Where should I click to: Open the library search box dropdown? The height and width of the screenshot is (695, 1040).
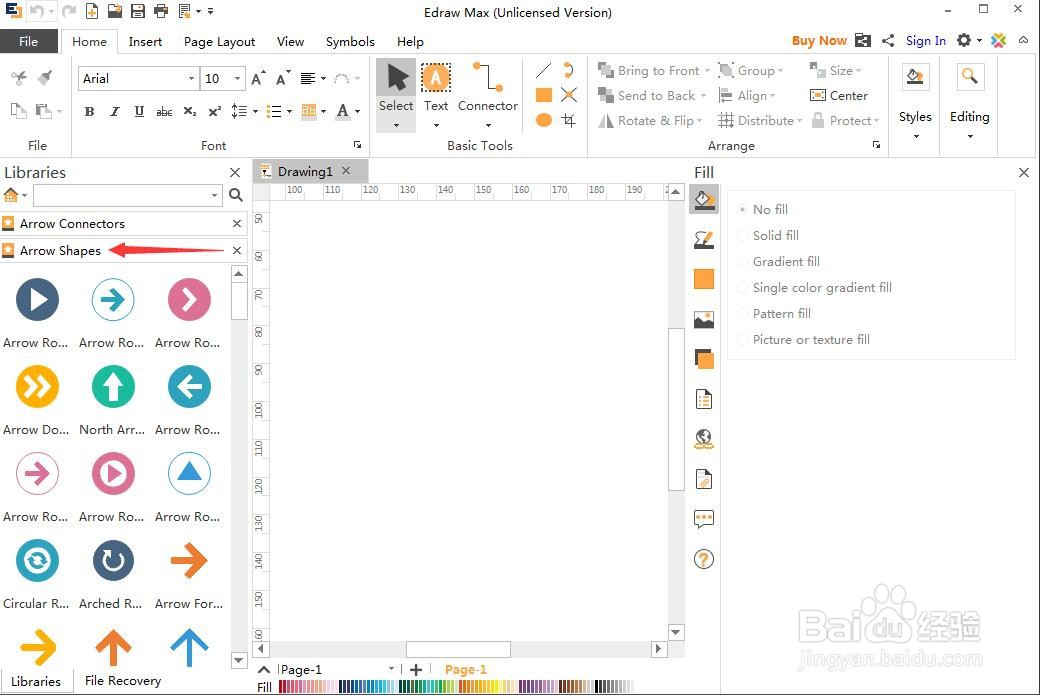[214, 195]
